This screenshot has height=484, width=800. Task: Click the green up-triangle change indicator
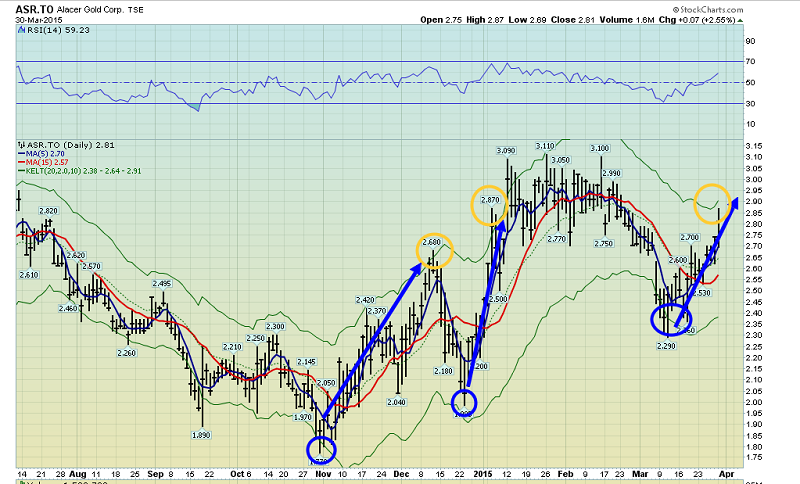point(740,20)
